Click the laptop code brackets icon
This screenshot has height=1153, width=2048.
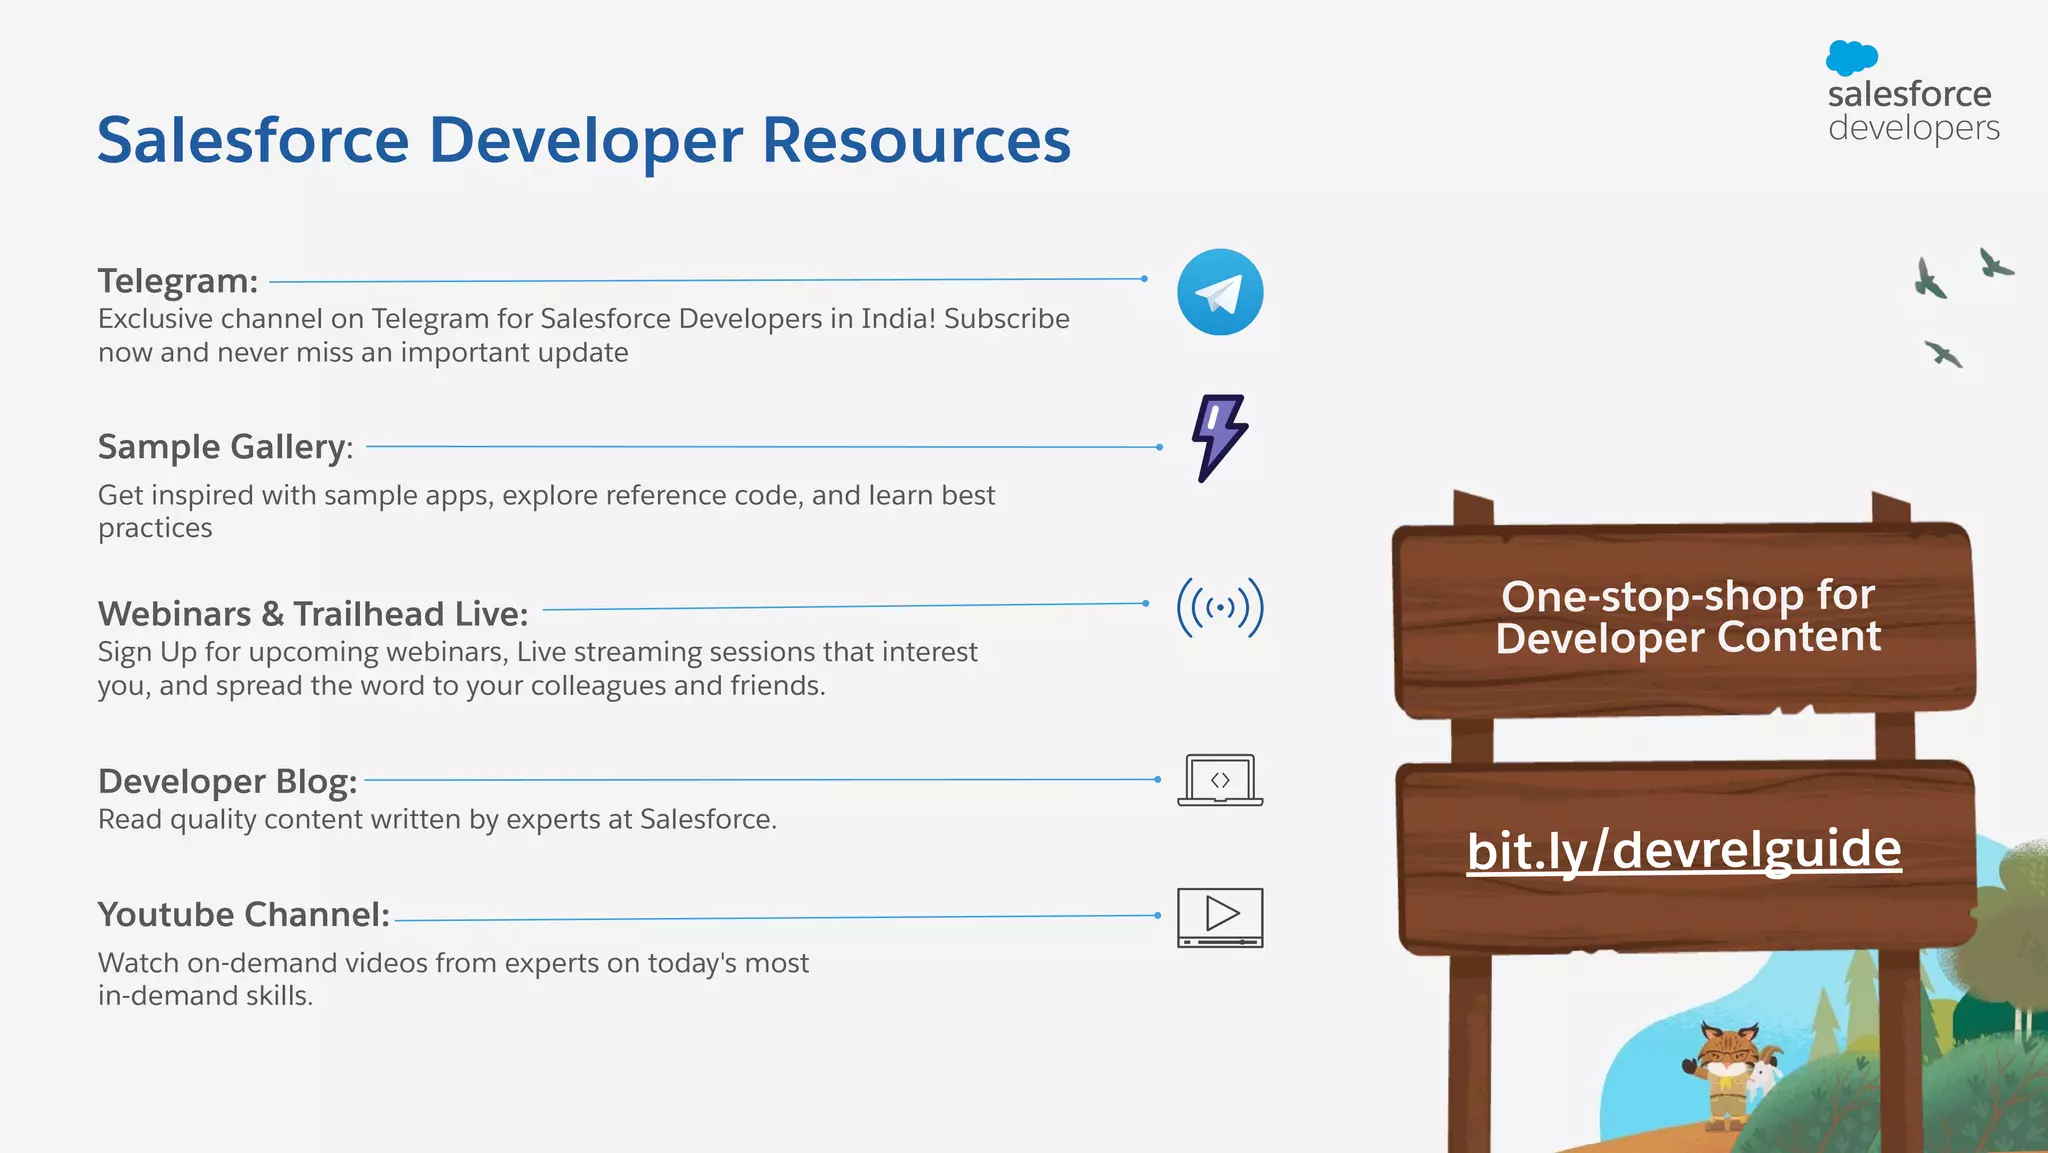click(x=1220, y=780)
